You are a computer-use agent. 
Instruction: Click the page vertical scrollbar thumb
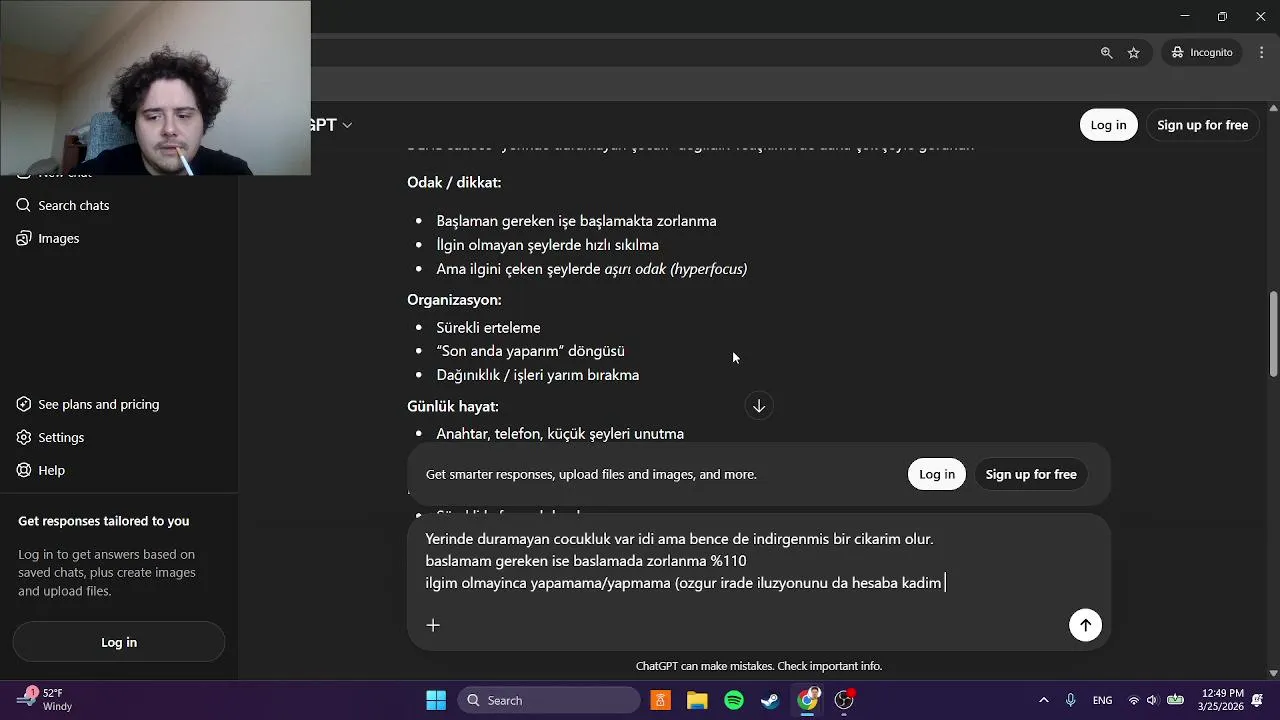1273,334
